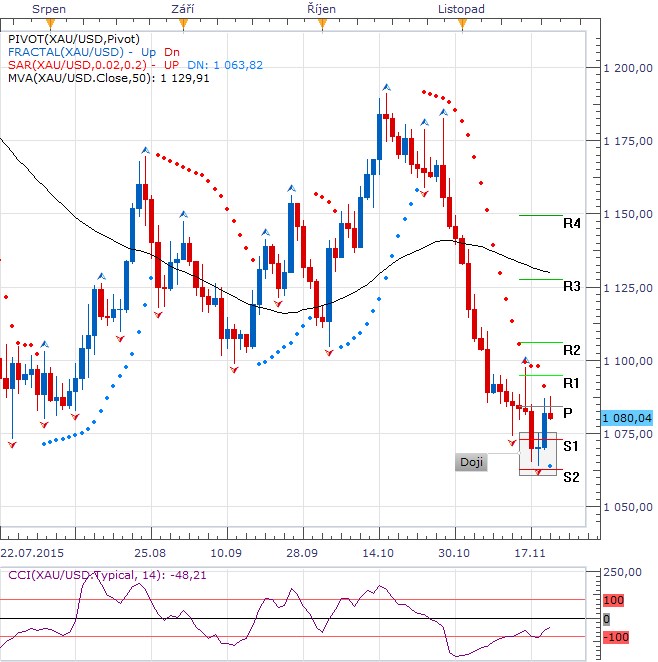Click the 1 200,00 price axis label
This screenshot has width=658, height=662.
pos(628,68)
